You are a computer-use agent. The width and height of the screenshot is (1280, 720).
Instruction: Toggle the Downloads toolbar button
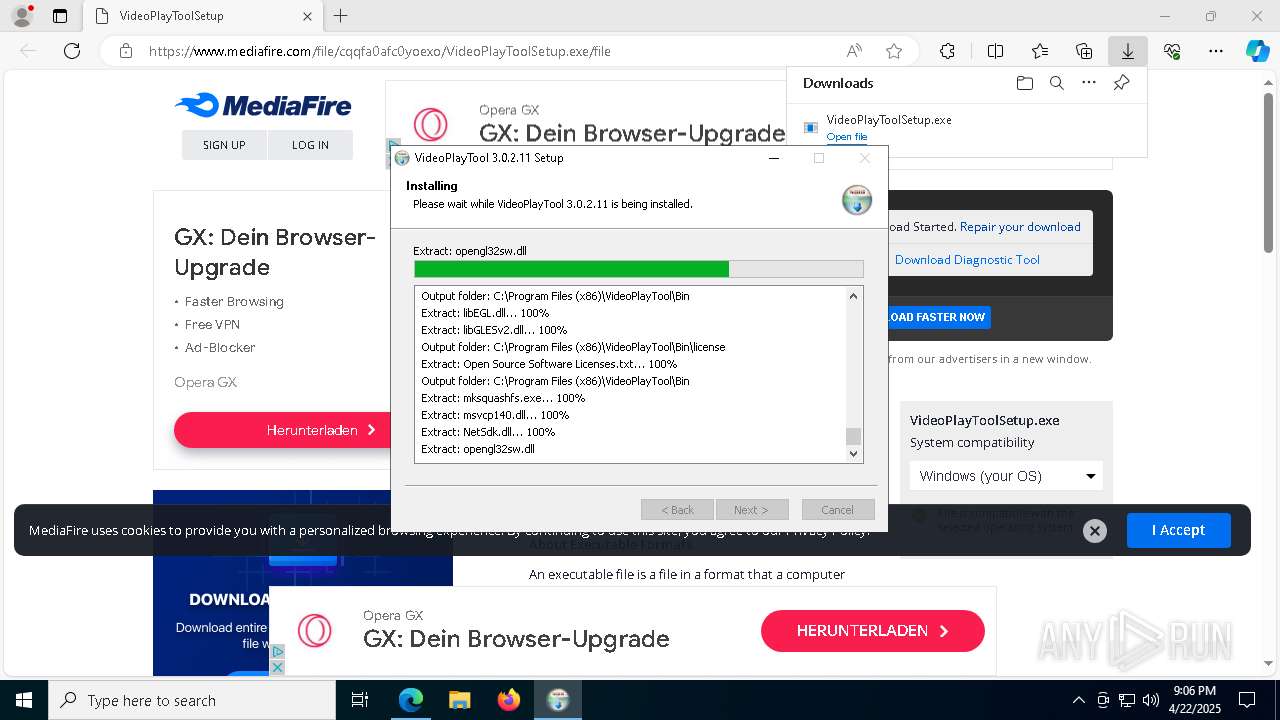point(1127,51)
